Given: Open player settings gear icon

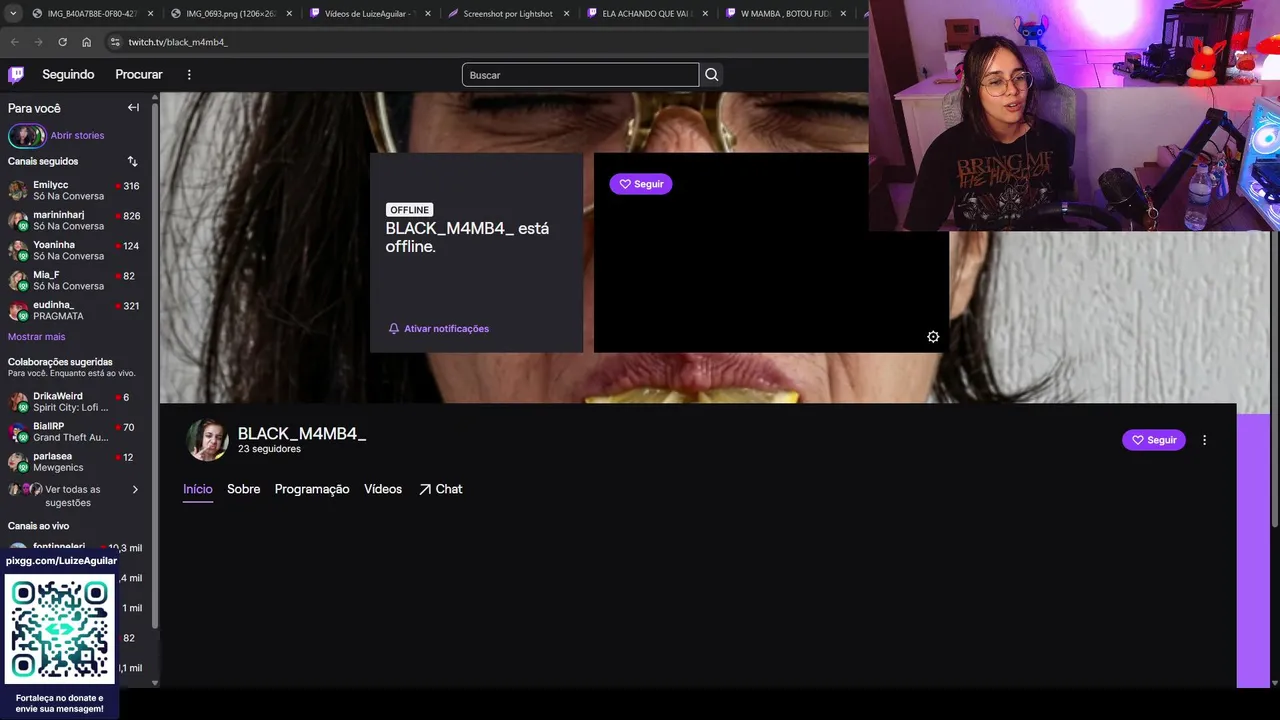Looking at the screenshot, I should click(x=933, y=337).
